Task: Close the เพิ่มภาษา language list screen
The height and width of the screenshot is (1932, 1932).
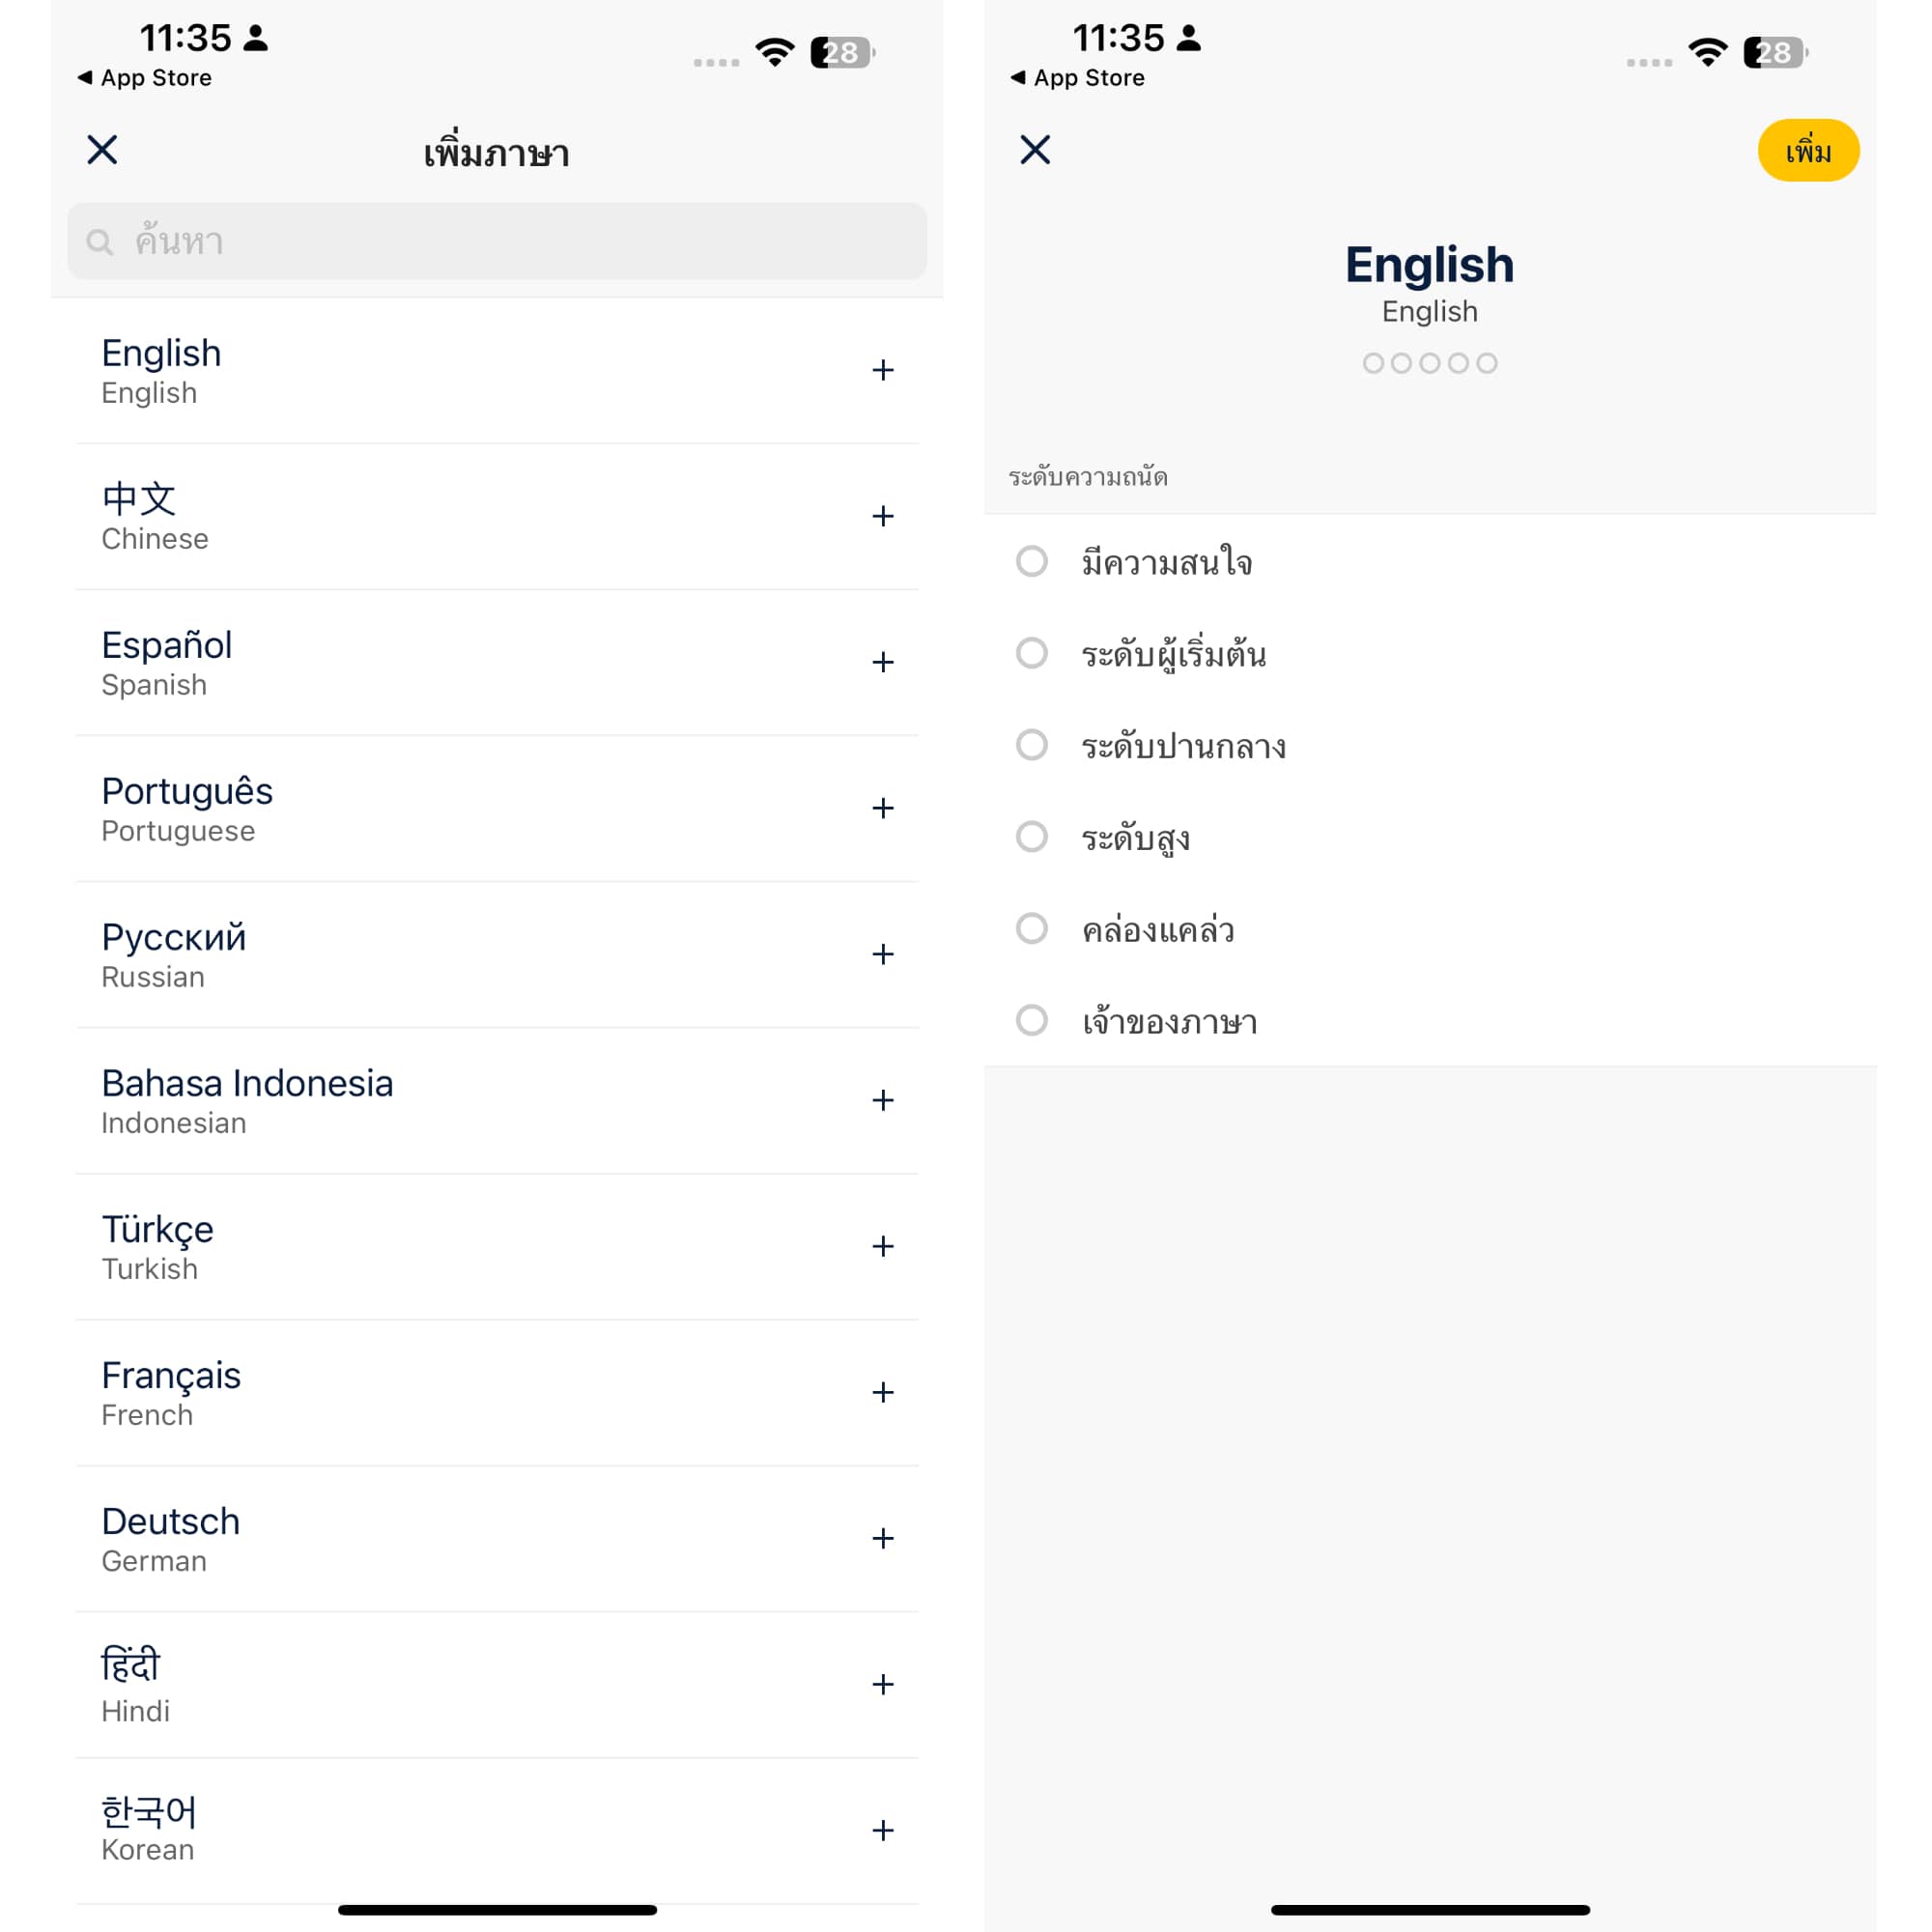Action: [x=102, y=150]
